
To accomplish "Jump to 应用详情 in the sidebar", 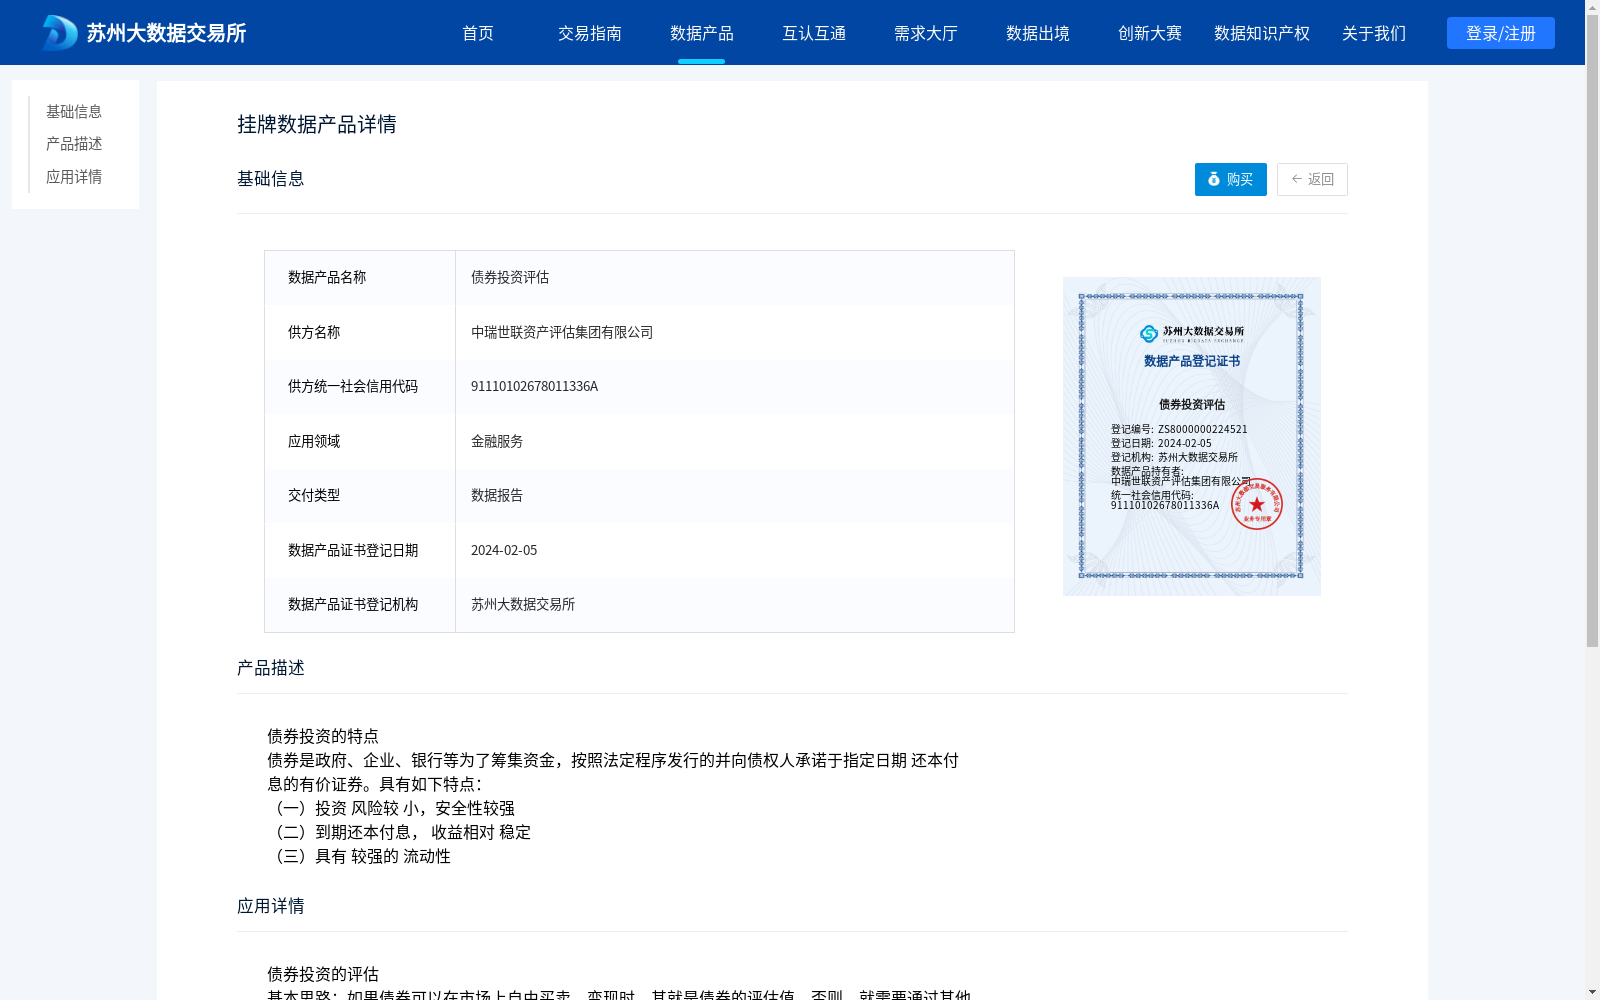I will [x=74, y=177].
